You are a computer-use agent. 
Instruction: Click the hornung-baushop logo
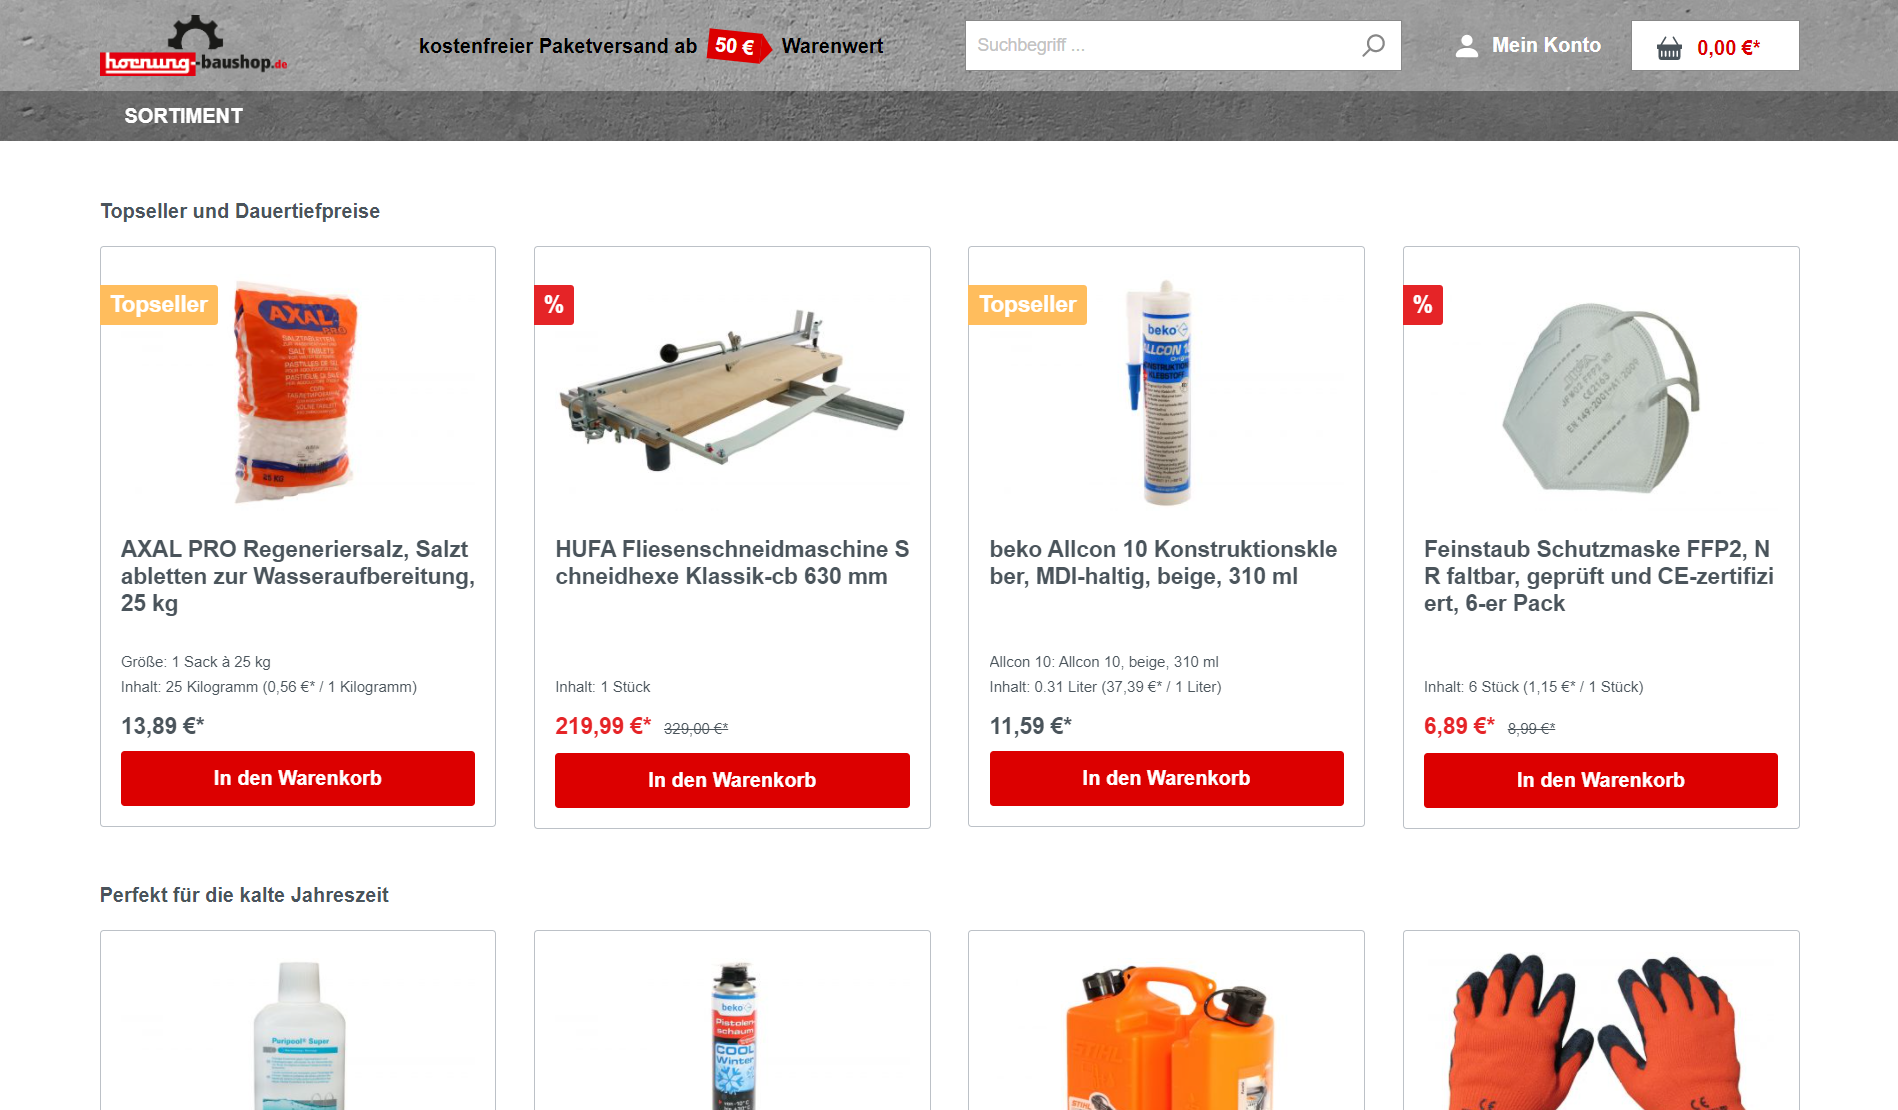pos(194,46)
